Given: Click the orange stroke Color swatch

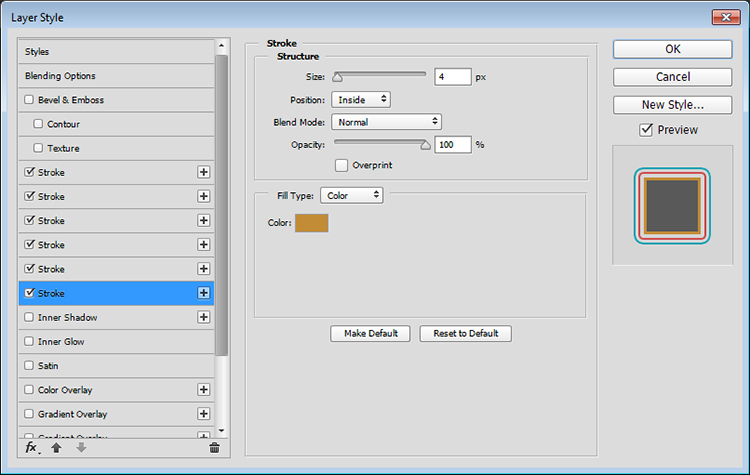Looking at the screenshot, I should (x=311, y=223).
